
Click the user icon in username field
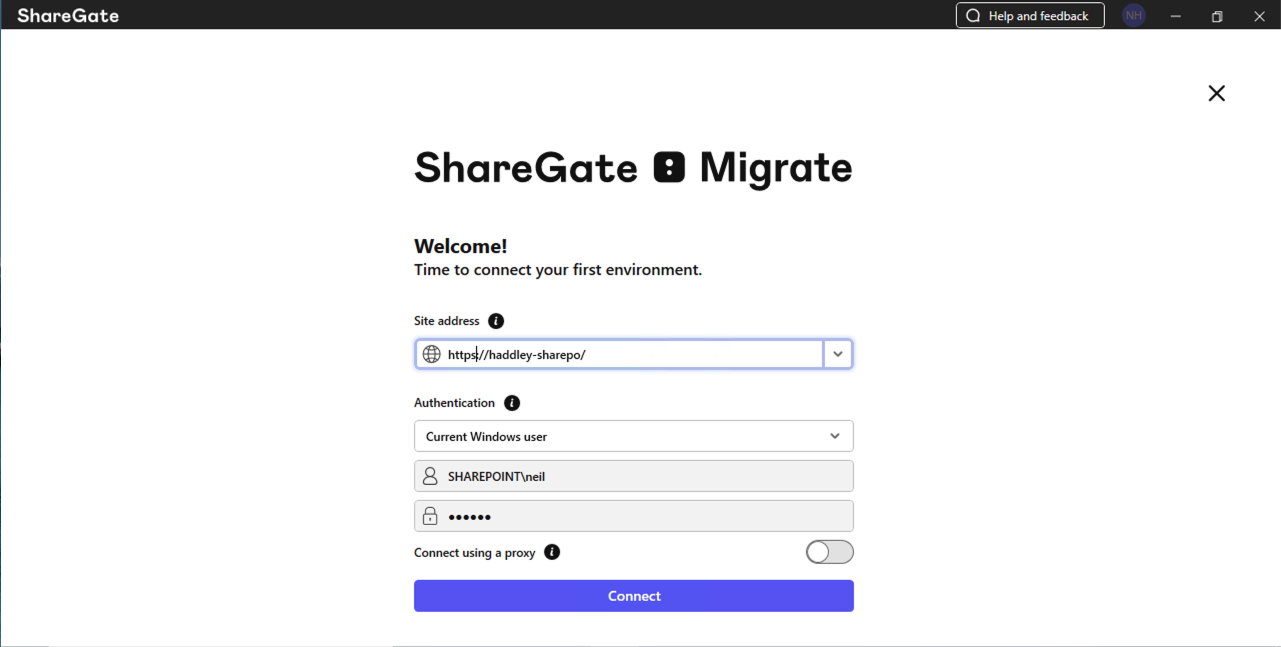pyautogui.click(x=430, y=476)
